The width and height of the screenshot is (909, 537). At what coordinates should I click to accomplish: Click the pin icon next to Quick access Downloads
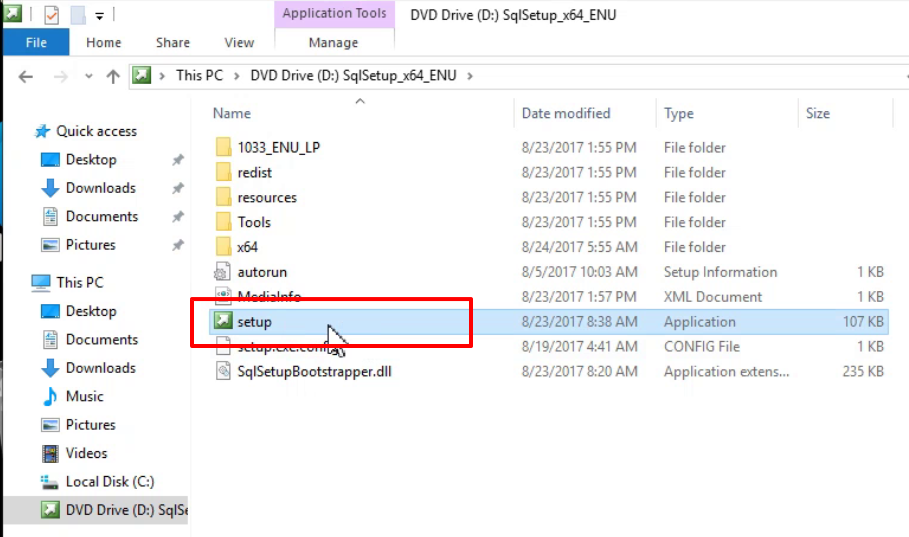point(178,188)
